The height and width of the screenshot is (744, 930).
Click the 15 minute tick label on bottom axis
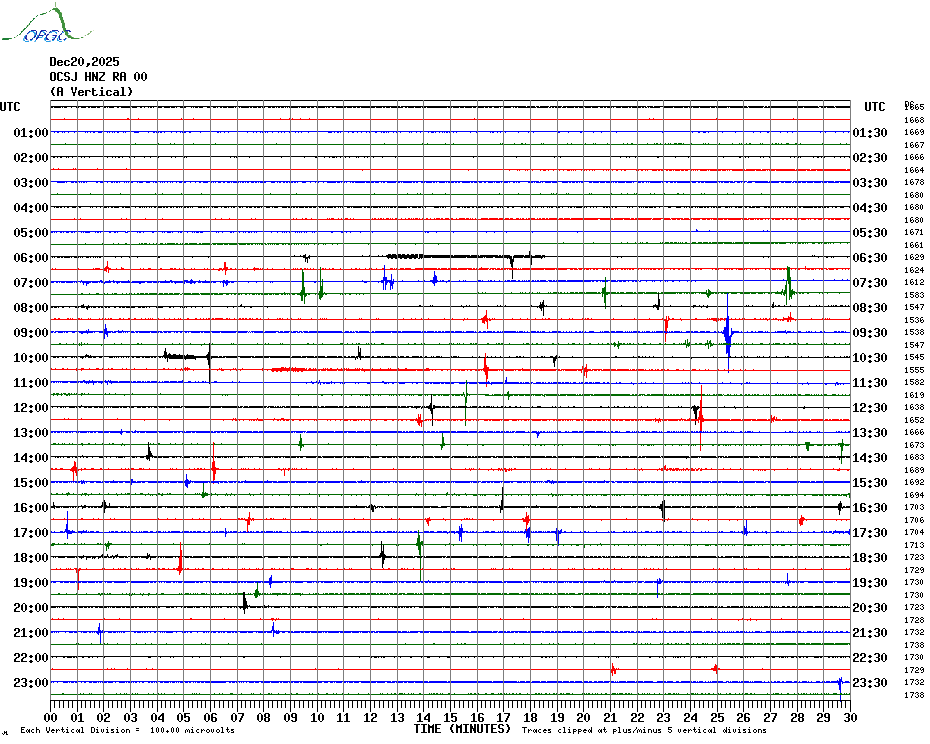[450, 718]
